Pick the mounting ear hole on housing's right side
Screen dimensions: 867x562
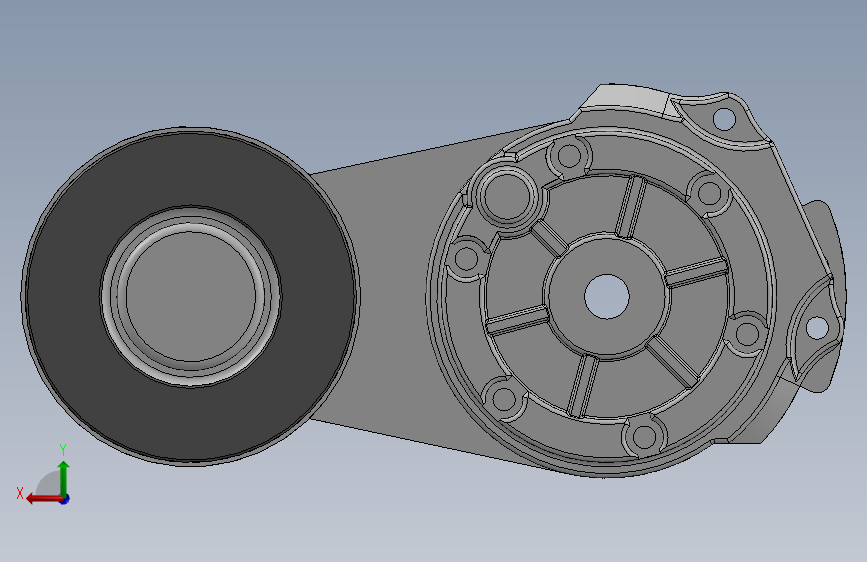817,327
